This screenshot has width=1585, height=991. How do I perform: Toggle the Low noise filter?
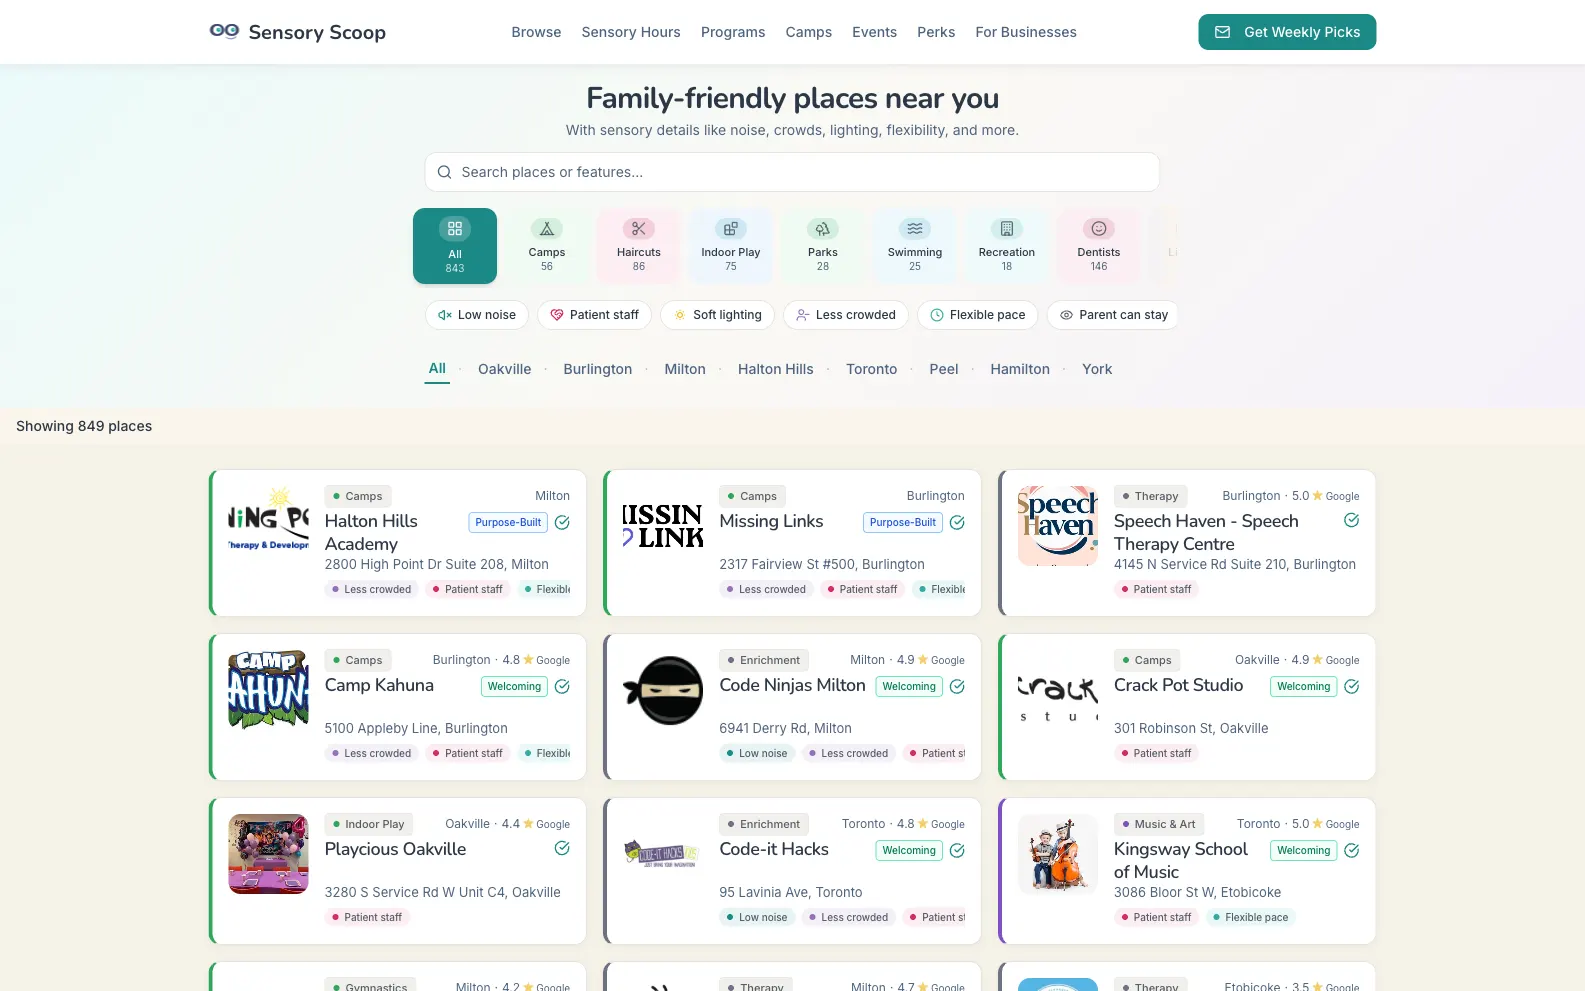pos(477,315)
